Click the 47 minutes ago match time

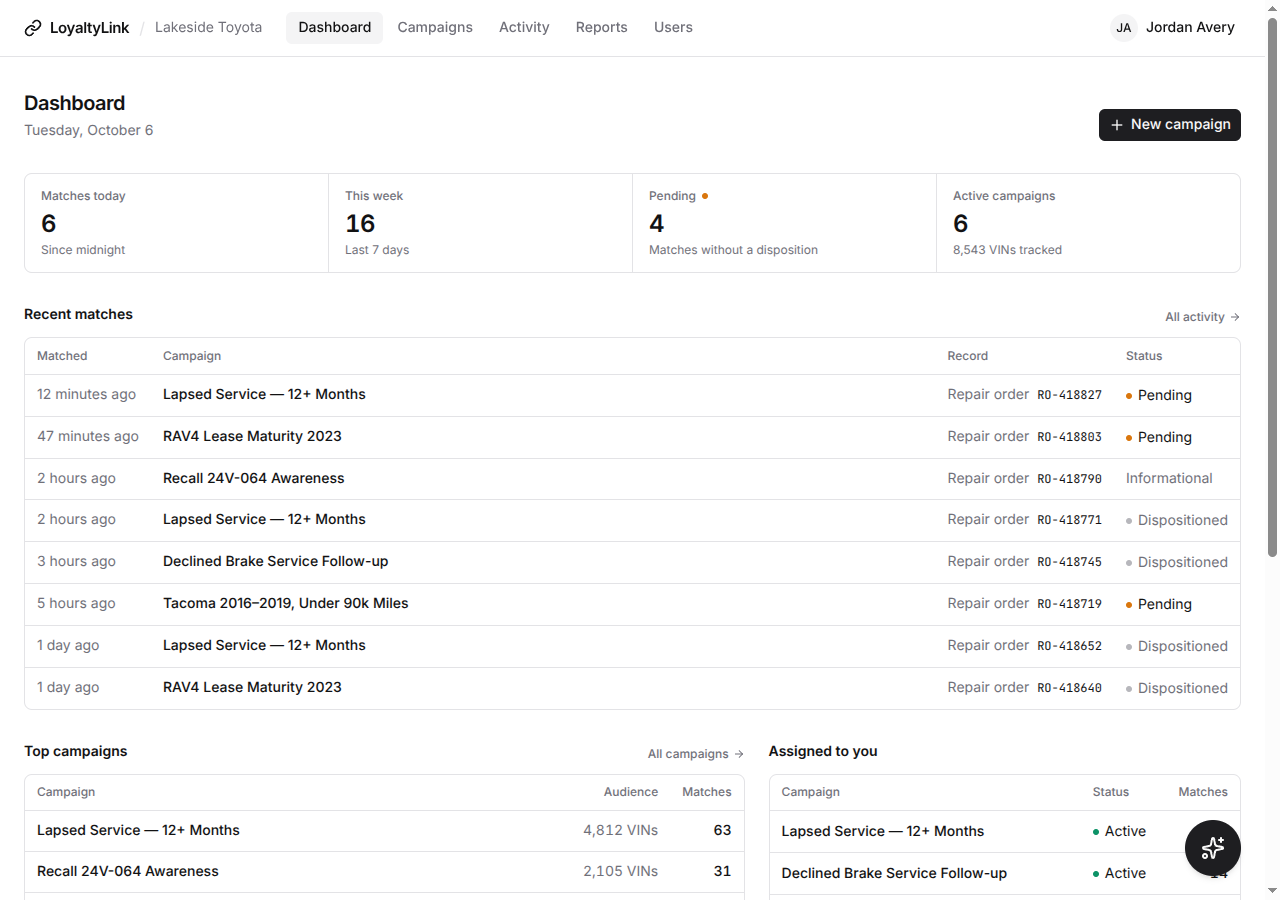[88, 437]
